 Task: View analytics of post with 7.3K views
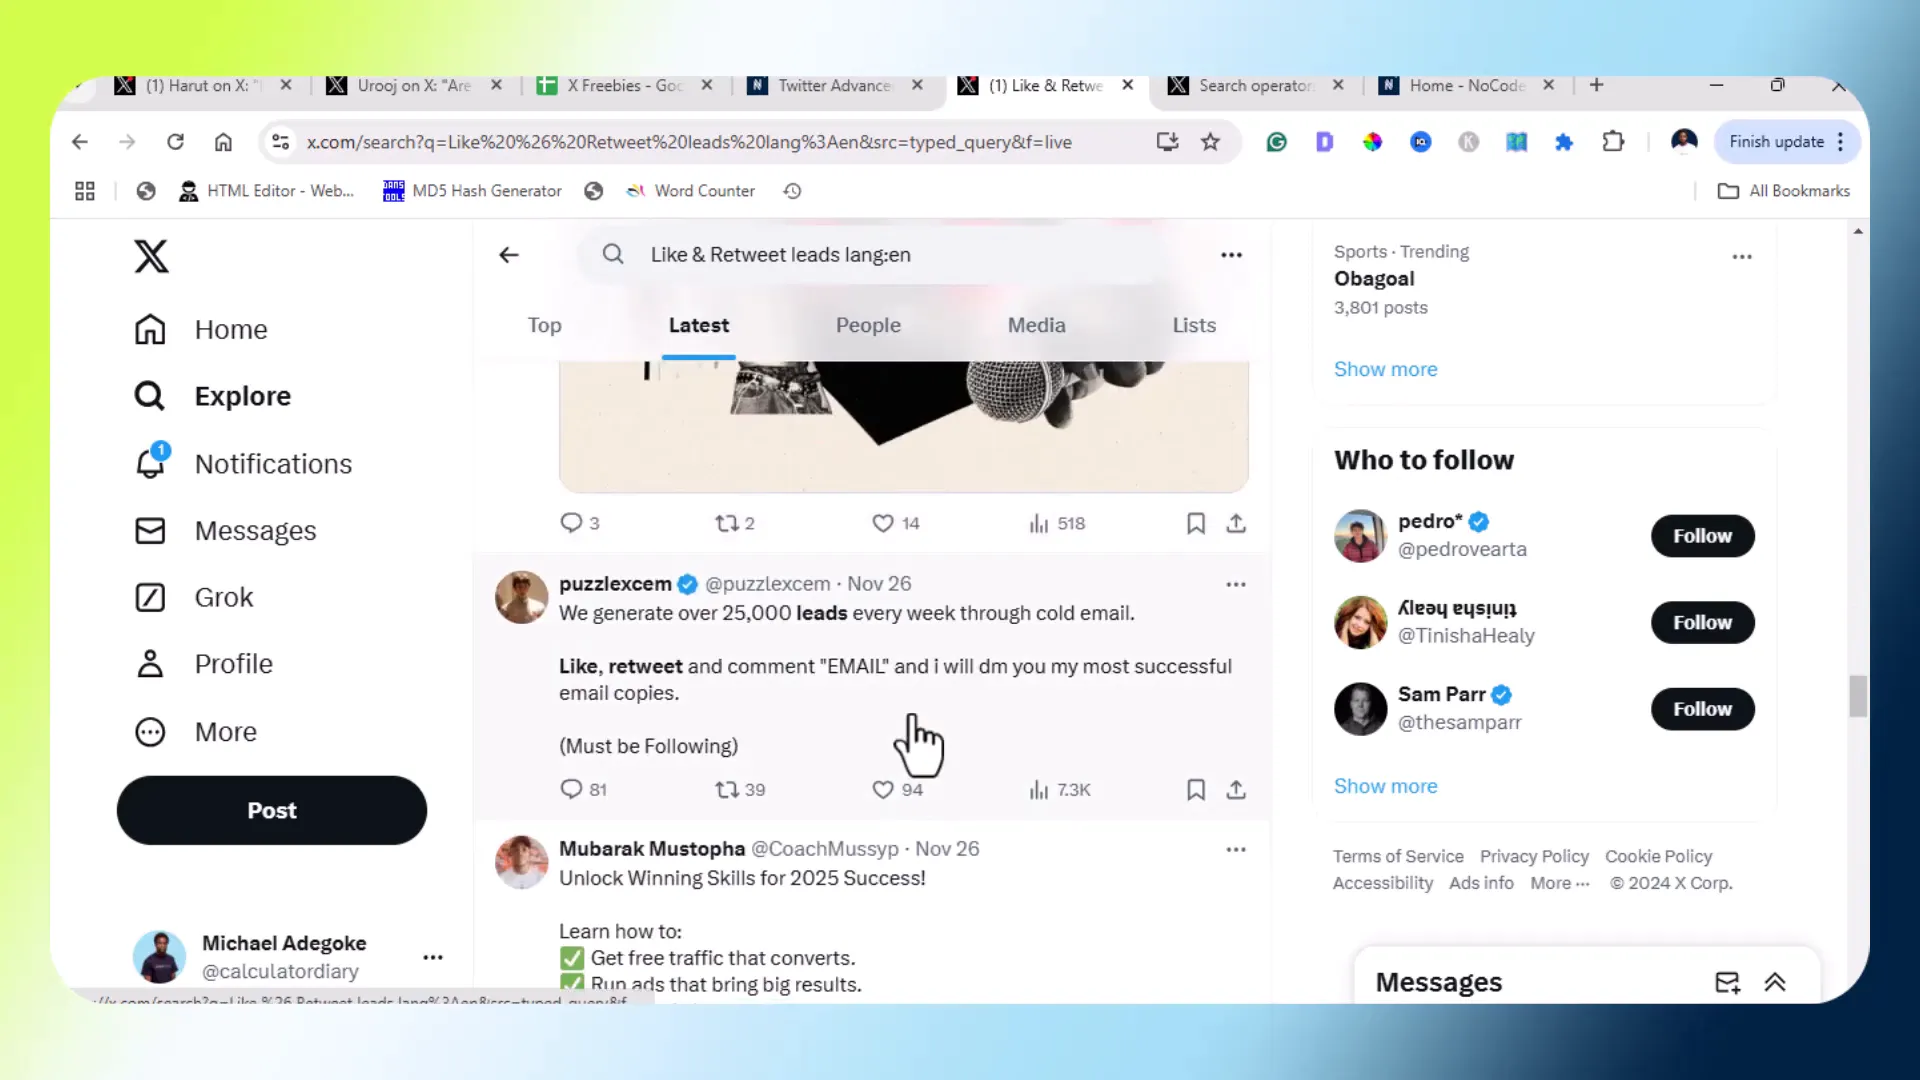point(1060,789)
